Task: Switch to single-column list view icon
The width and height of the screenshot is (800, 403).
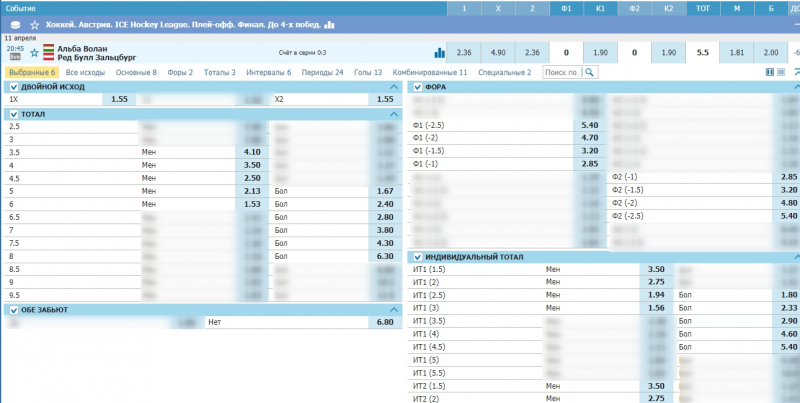Action: 781,72
